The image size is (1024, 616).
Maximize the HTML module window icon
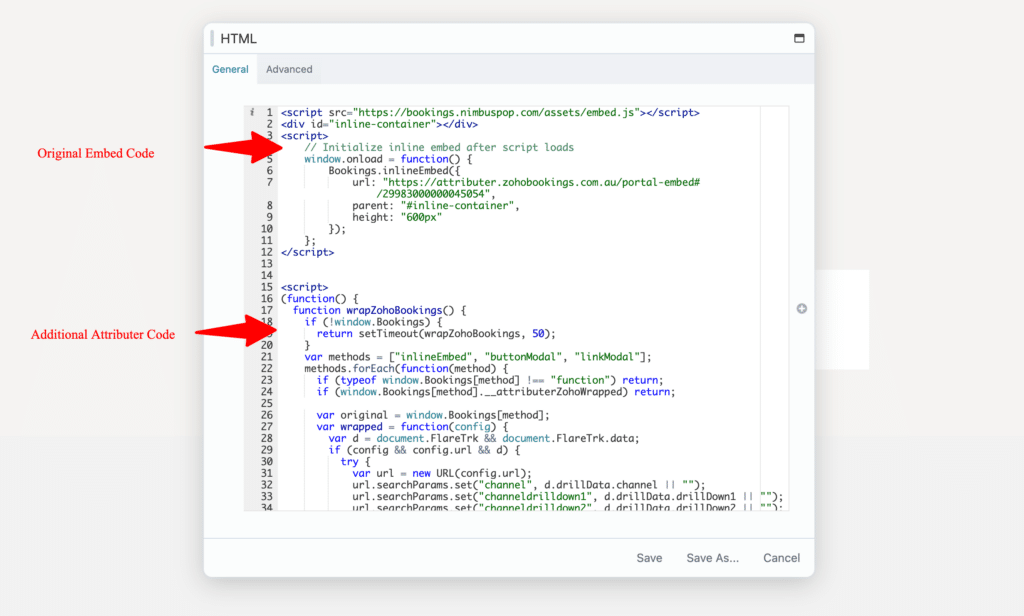pyautogui.click(x=799, y=39)
